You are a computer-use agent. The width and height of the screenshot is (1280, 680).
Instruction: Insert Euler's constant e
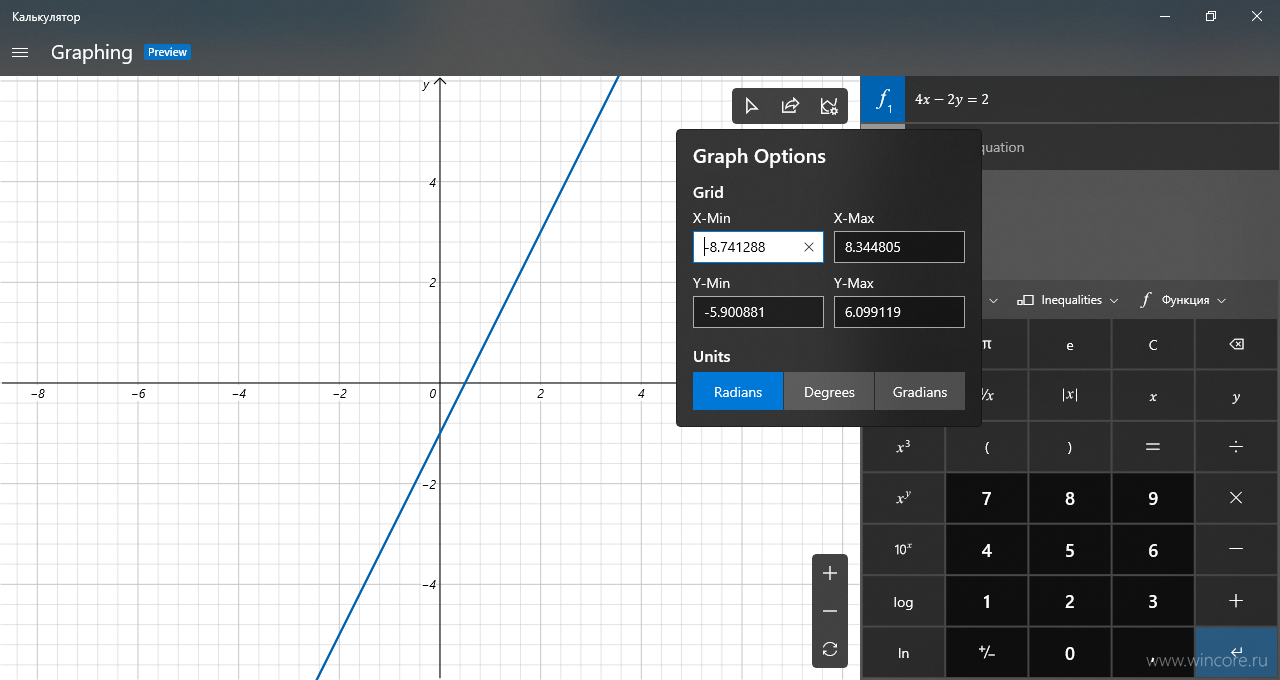[x=1070, y=344]
